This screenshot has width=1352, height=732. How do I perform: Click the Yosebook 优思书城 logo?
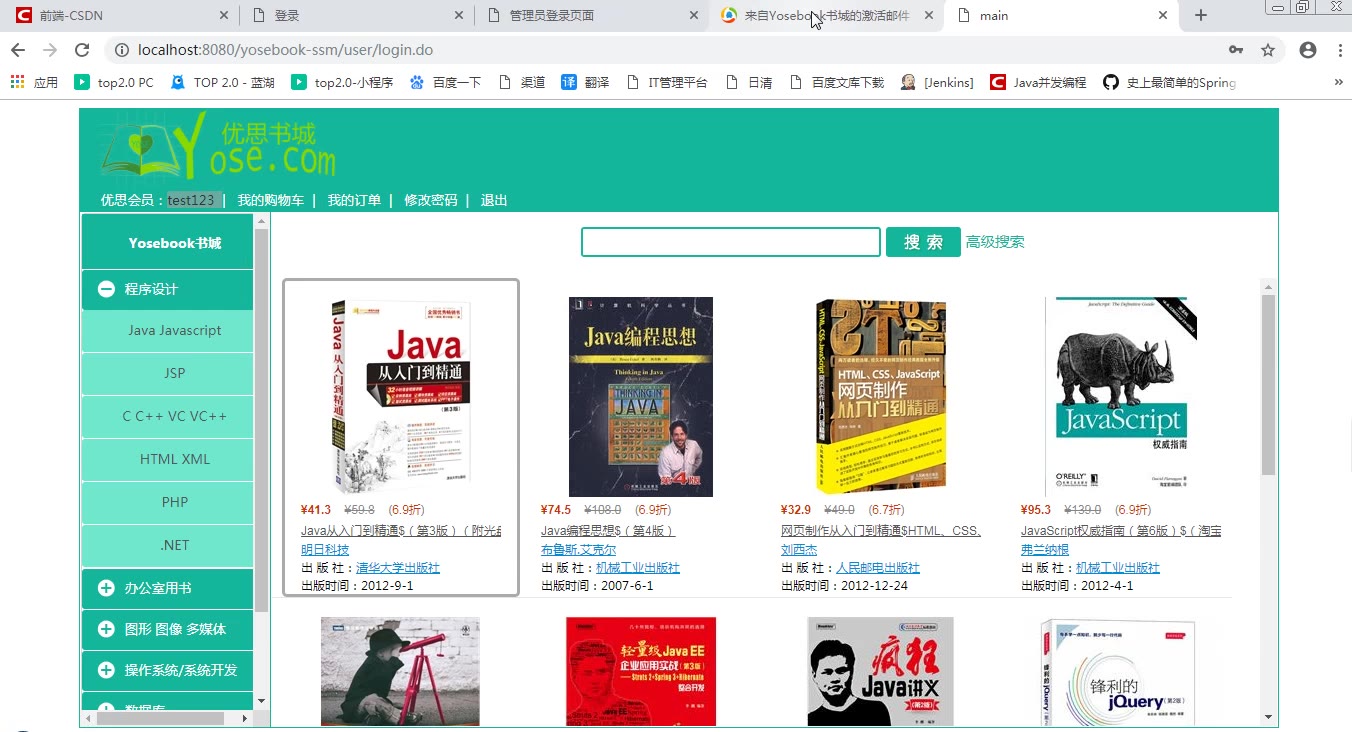click(x=219, y=146)
